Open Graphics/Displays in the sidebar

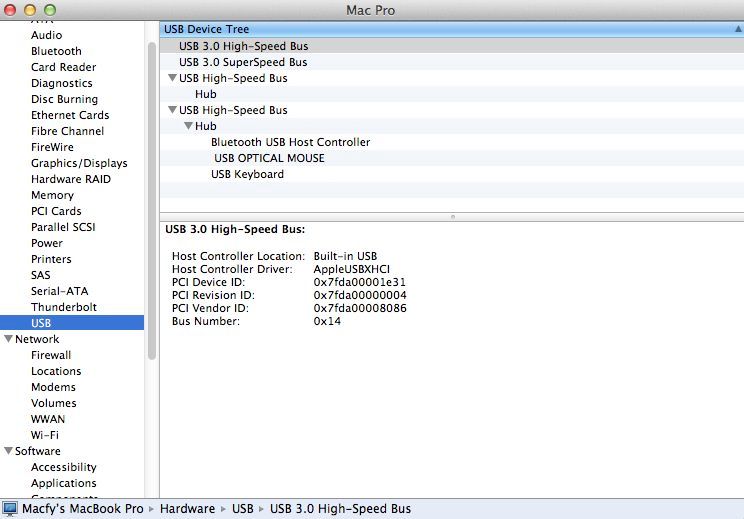(x=79, y=163)
